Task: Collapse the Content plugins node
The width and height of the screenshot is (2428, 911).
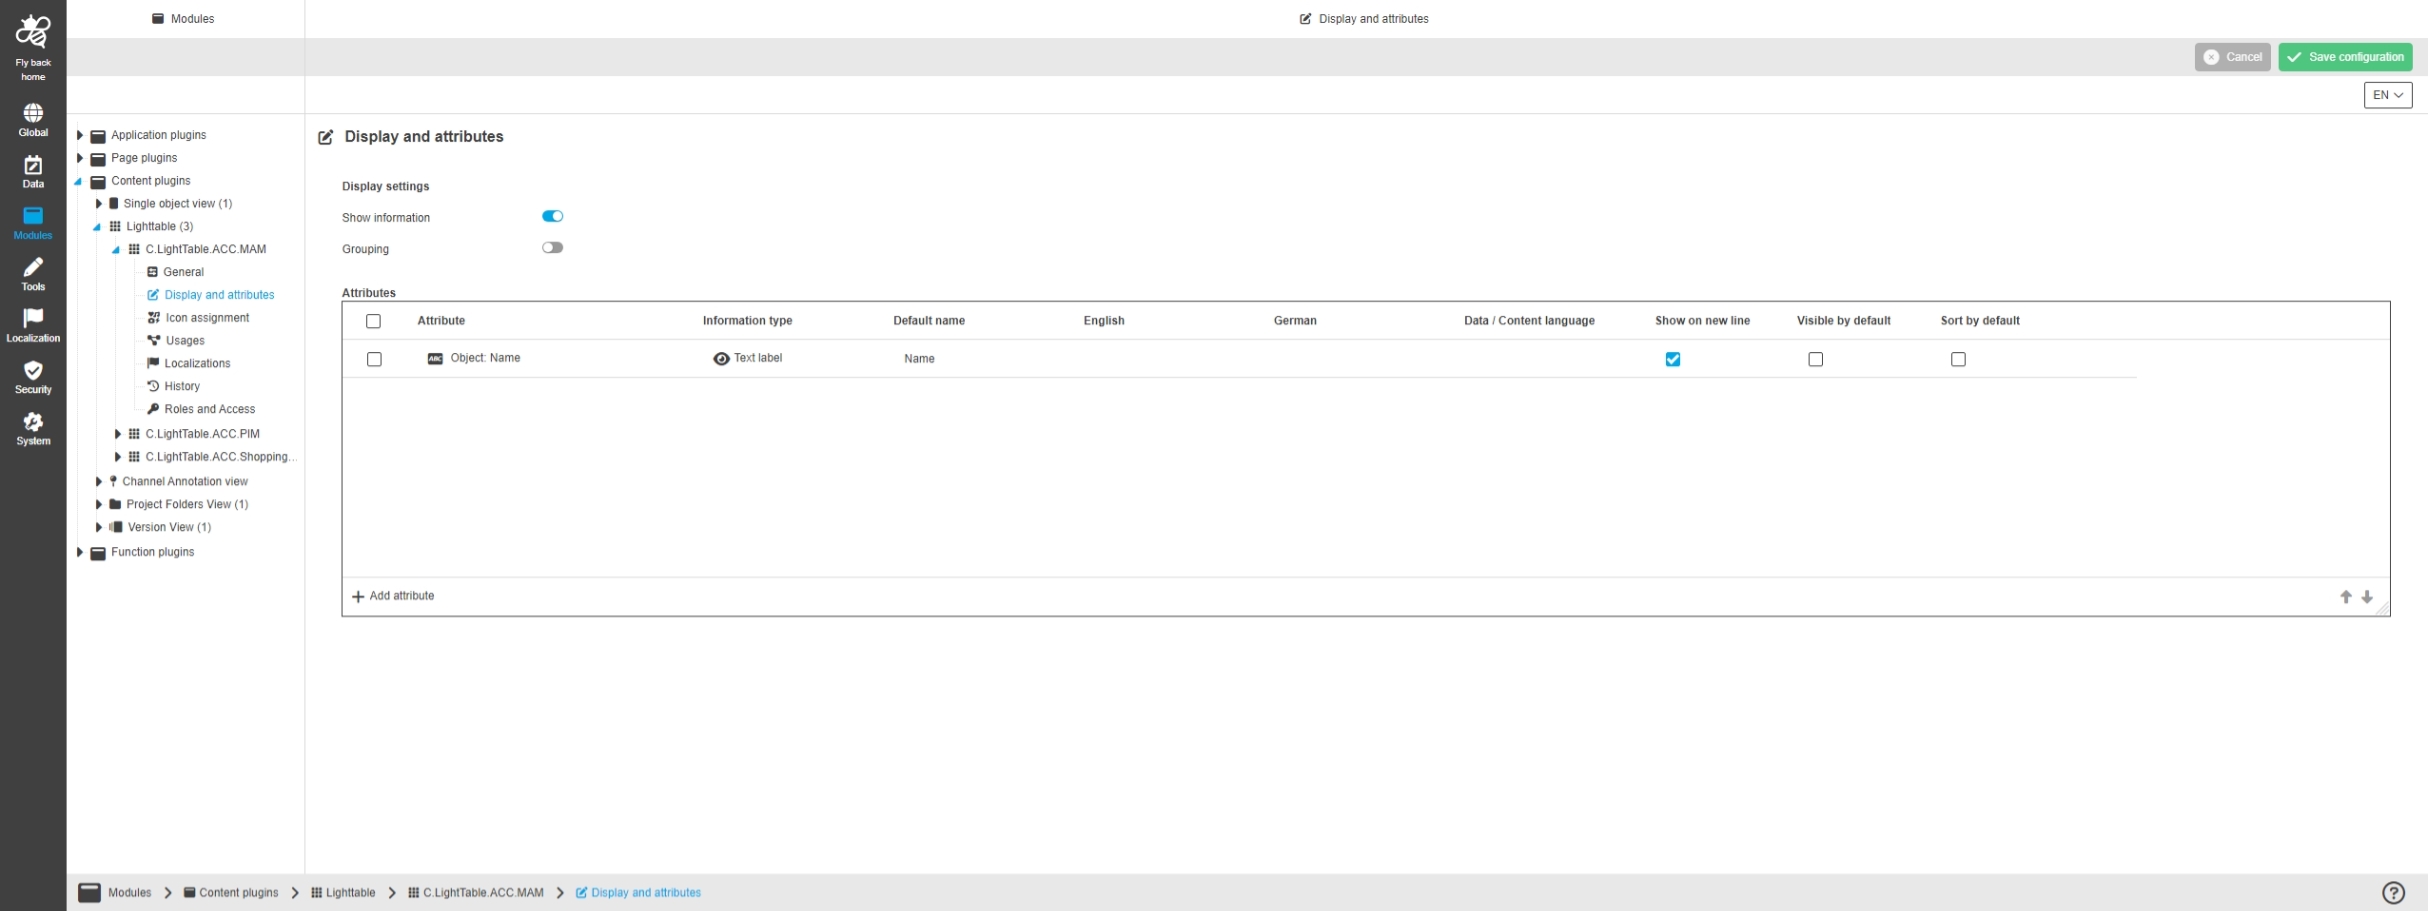Action: pyautogui.click(x=78, y=182)
